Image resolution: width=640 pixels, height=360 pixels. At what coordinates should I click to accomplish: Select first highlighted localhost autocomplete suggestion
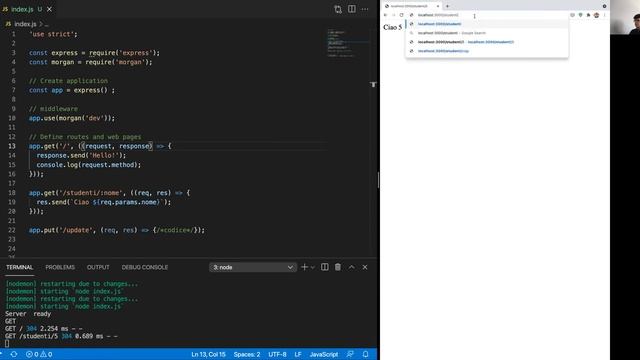point(487,24)
